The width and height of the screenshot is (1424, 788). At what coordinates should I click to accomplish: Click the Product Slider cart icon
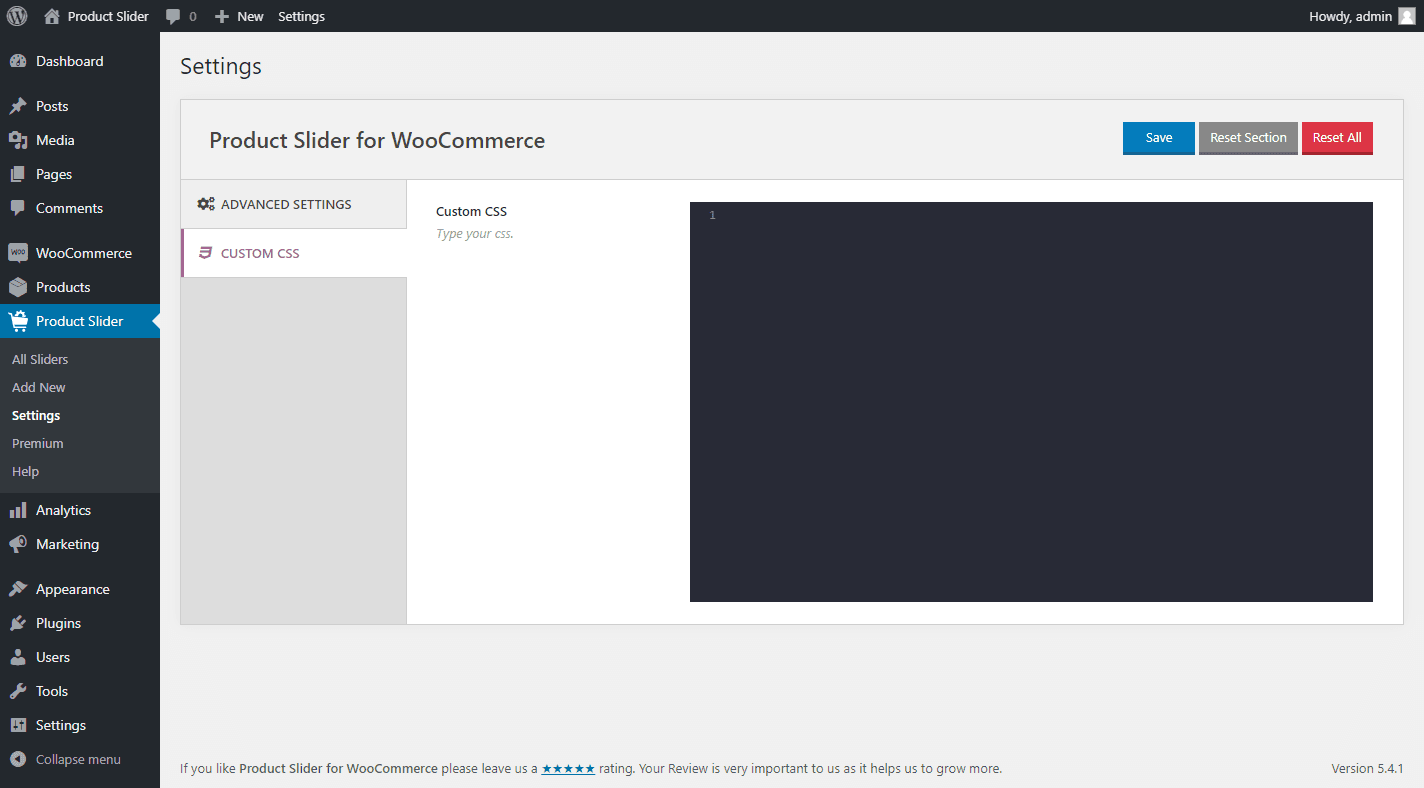[x=18, y=321]
